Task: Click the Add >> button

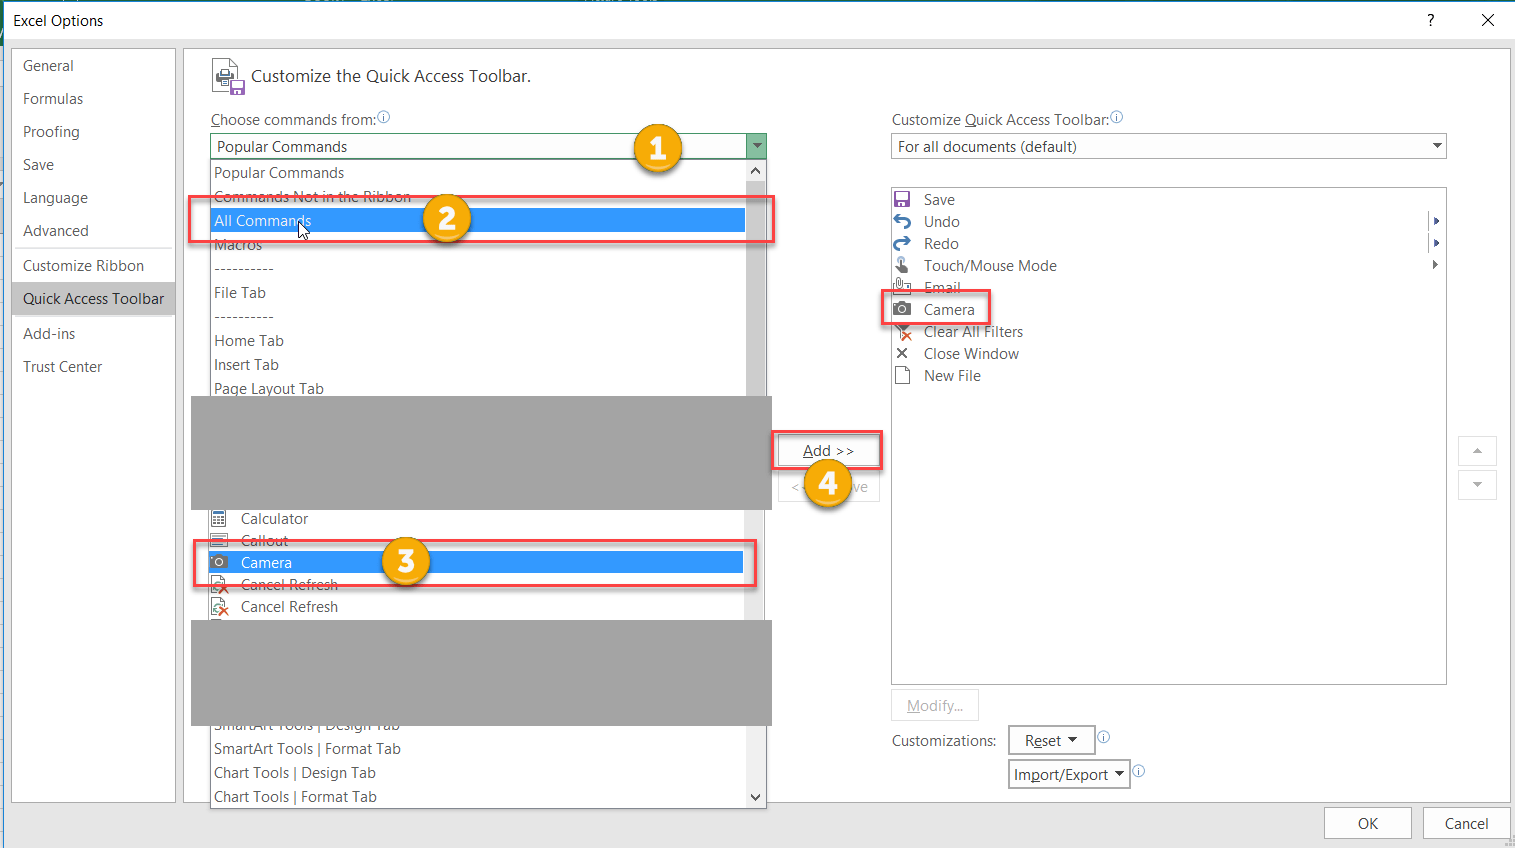Action: point(828,450)
